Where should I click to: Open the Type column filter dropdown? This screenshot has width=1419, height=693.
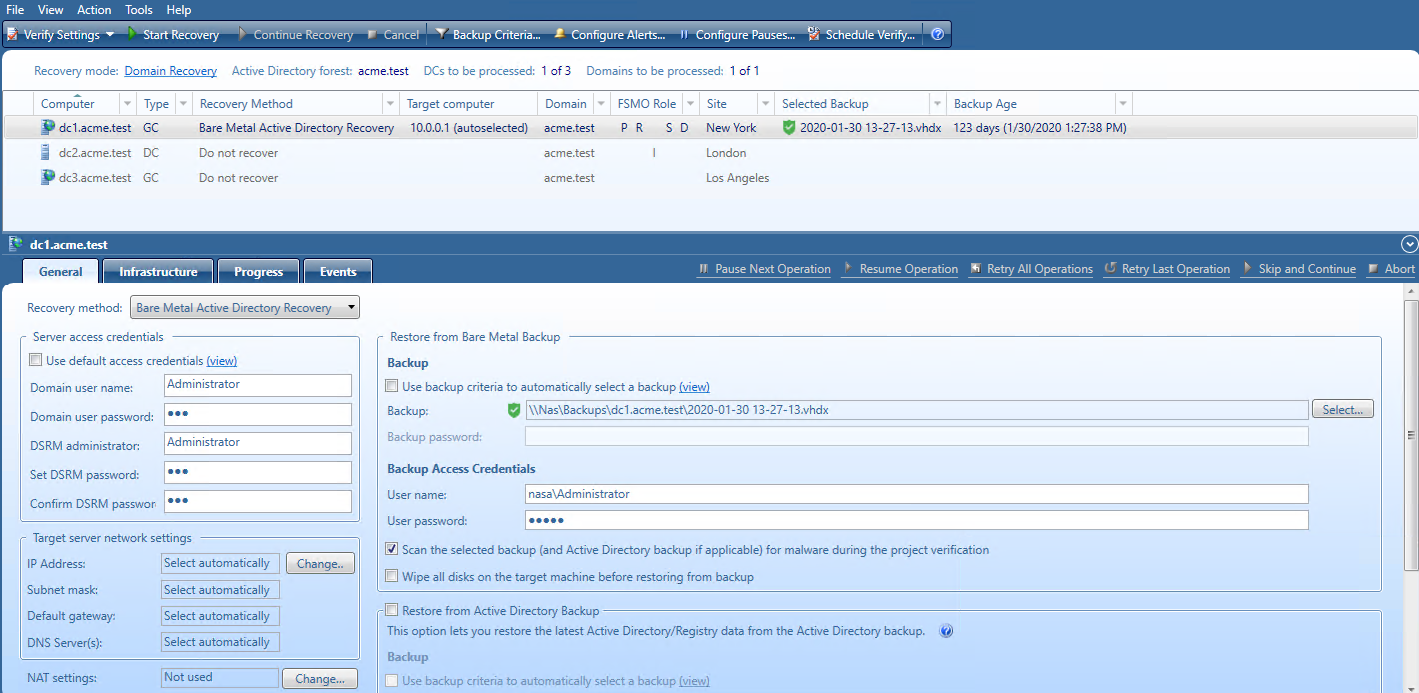[183, 104]
